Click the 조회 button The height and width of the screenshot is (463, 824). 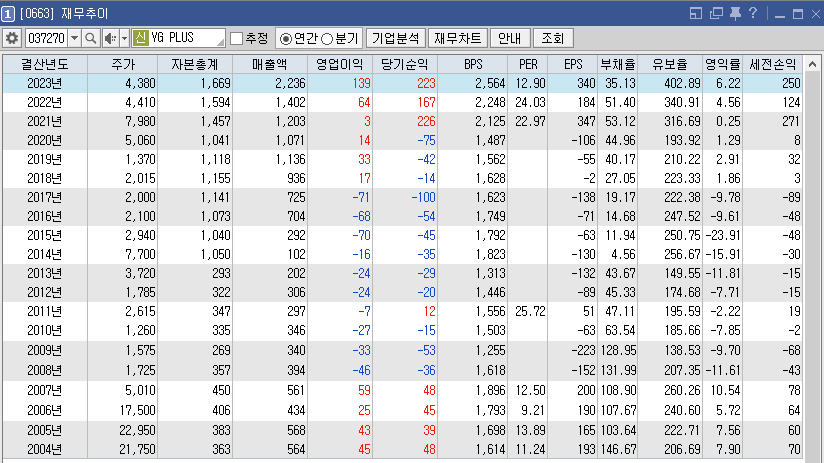[x=553, y=38]
